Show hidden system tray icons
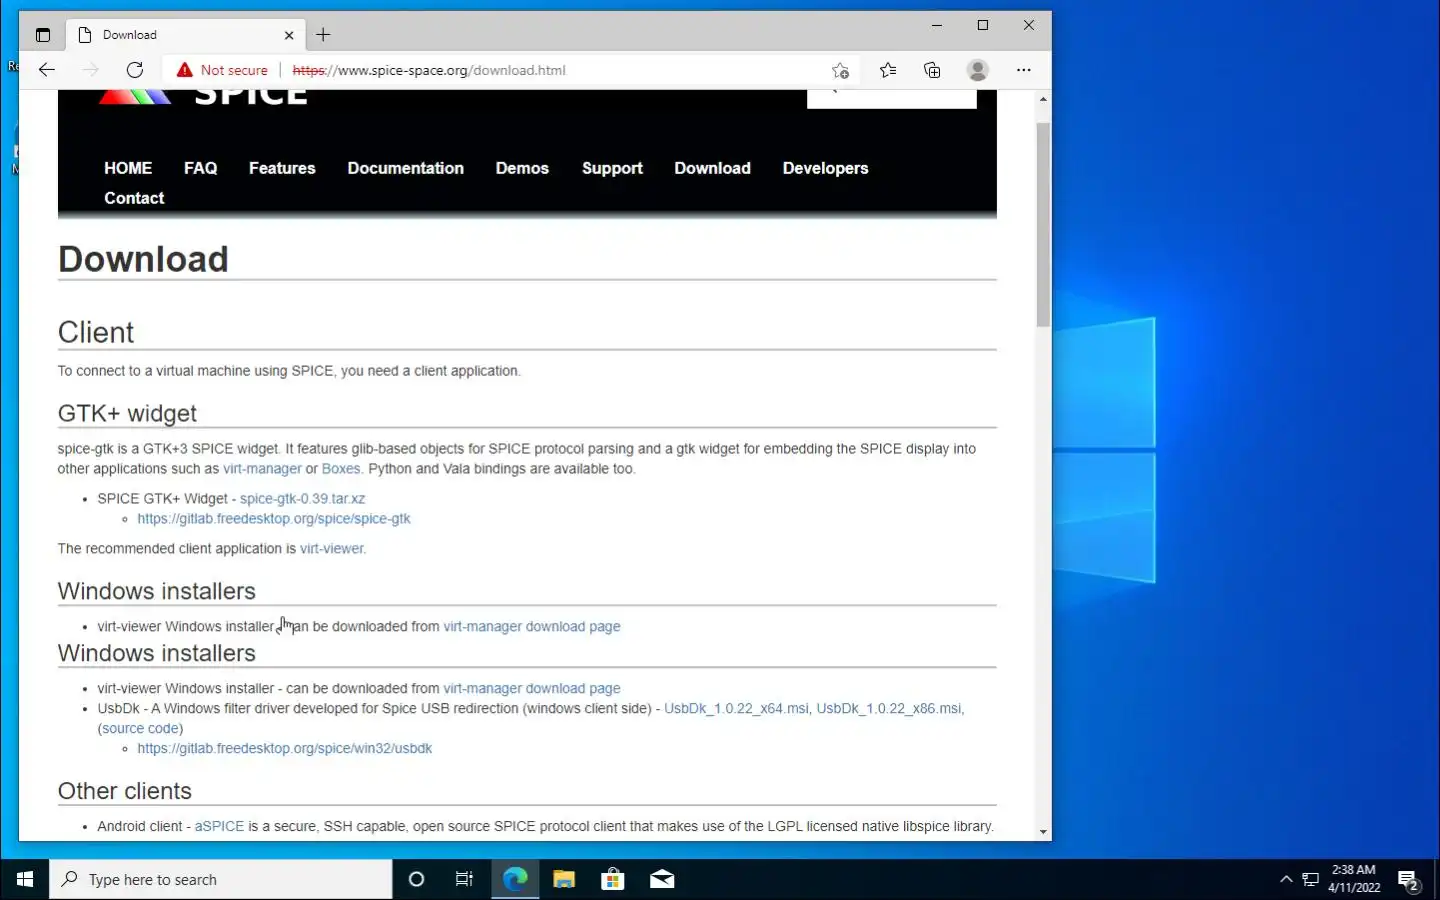This screenshot has height=900, width=1440. (1286, 880)
